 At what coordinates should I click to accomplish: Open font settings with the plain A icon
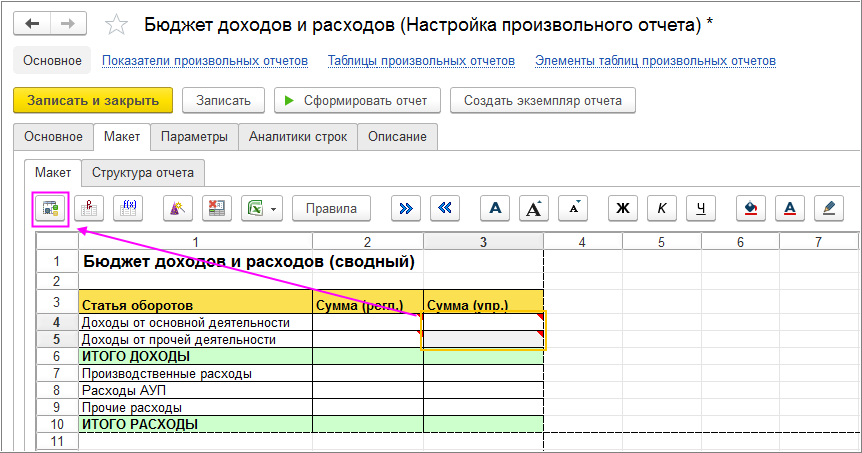pyautogui.click(x=496, y=208)
